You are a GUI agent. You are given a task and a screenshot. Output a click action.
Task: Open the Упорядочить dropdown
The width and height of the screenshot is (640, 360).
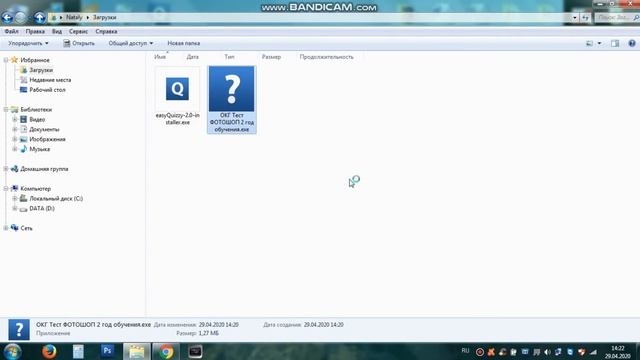click(x=28, y=43)
